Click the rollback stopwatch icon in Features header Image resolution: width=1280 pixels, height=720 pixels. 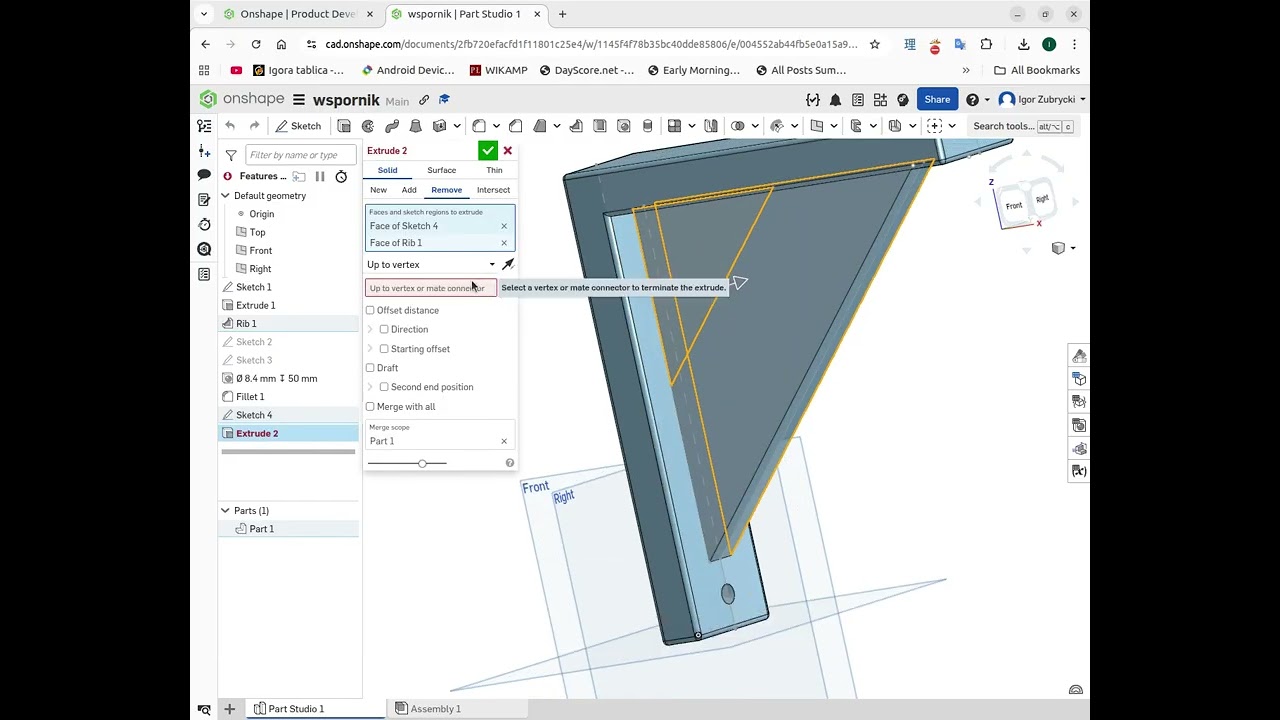point(341,176)
